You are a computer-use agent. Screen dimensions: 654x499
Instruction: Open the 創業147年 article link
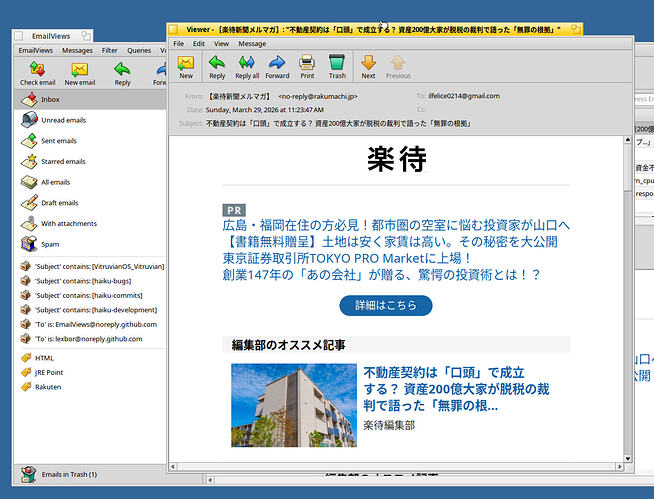pyautogui.click(x=381, y=275)
